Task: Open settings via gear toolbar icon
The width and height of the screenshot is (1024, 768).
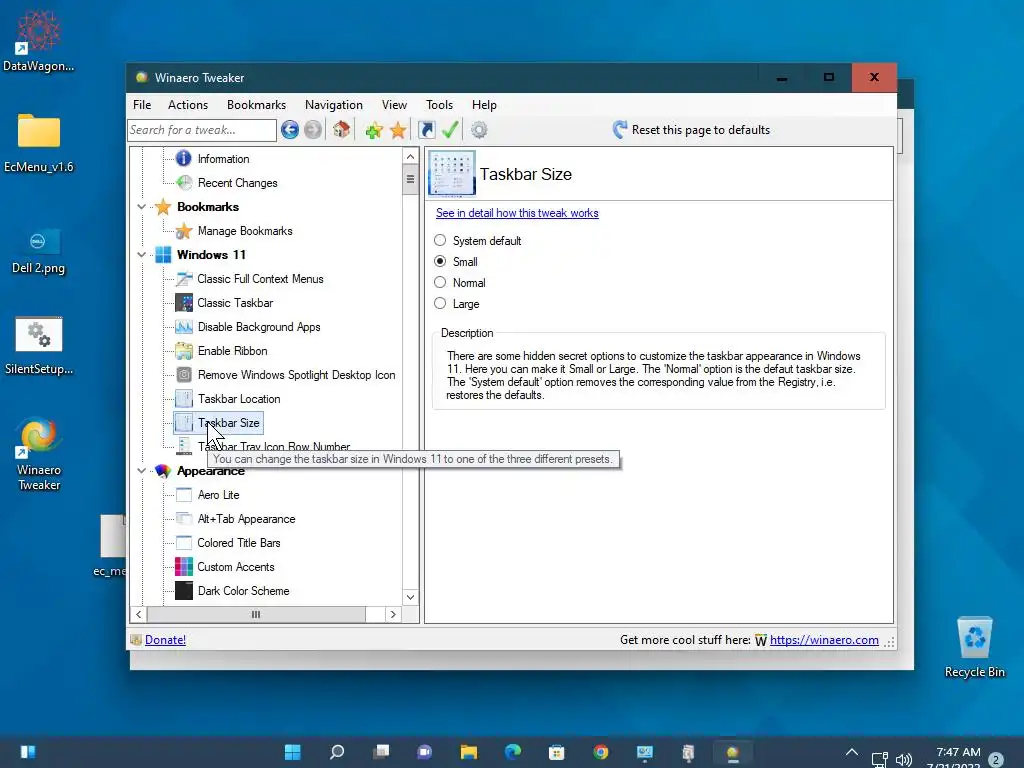Action: click(x=479, y=130)
